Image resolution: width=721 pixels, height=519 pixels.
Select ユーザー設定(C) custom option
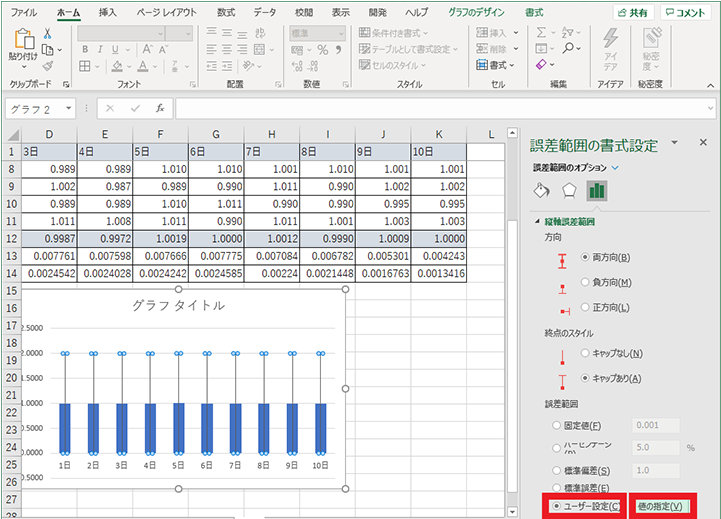pos(557,506)
